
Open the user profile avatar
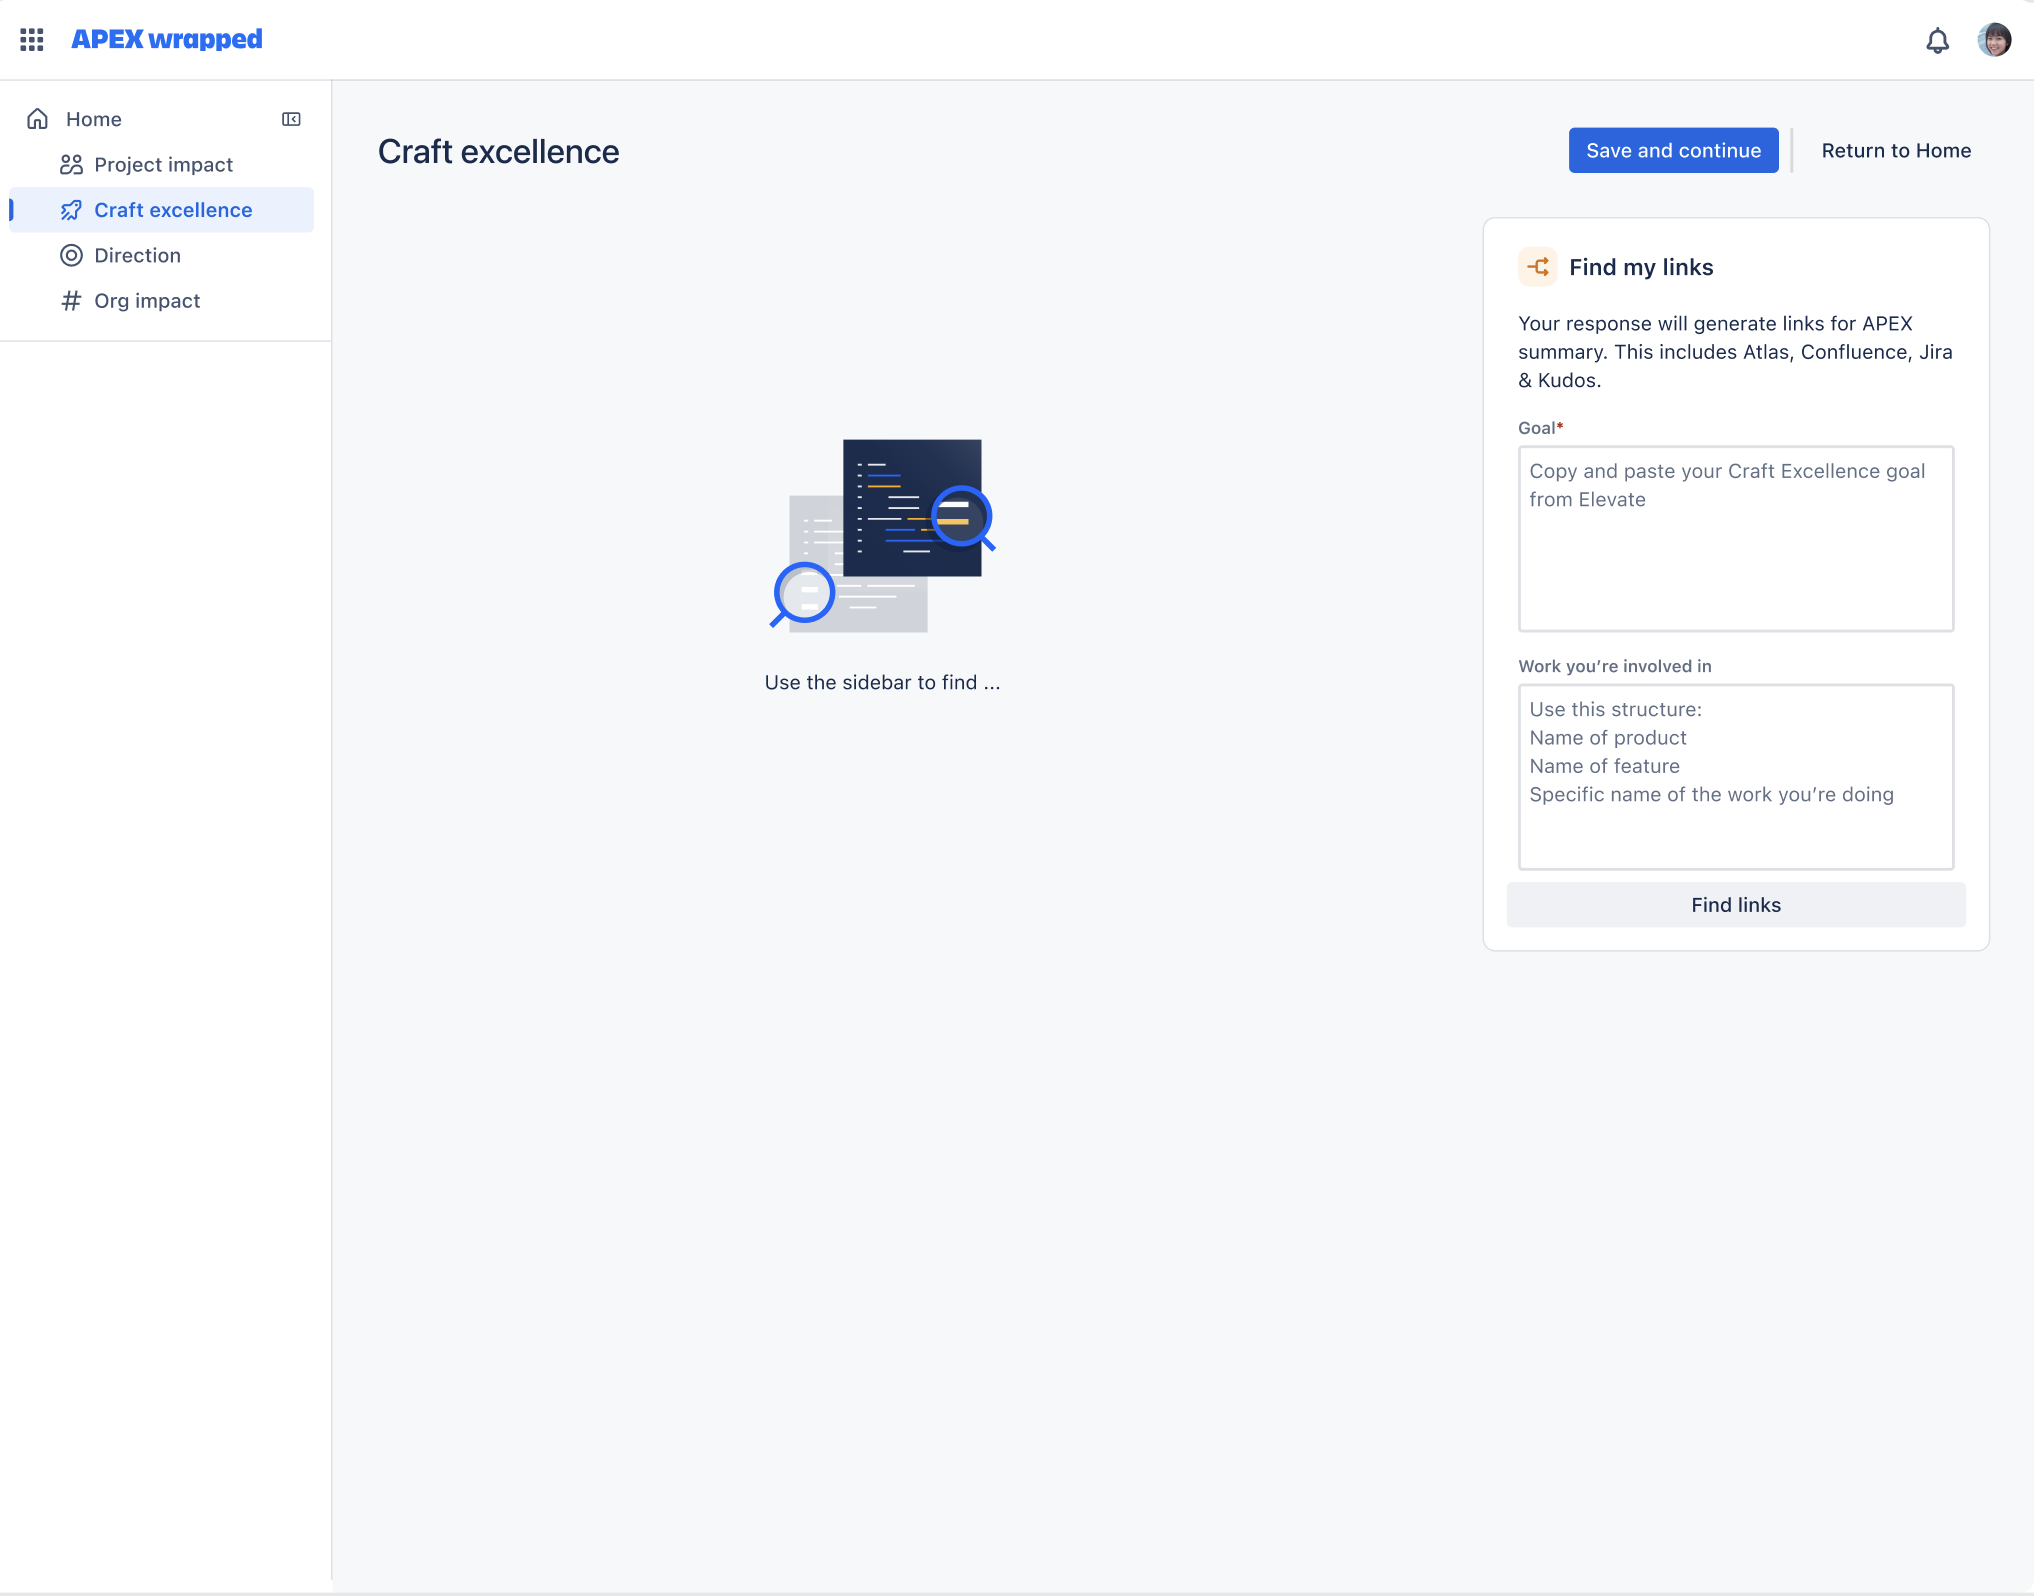click(1994, 40)
